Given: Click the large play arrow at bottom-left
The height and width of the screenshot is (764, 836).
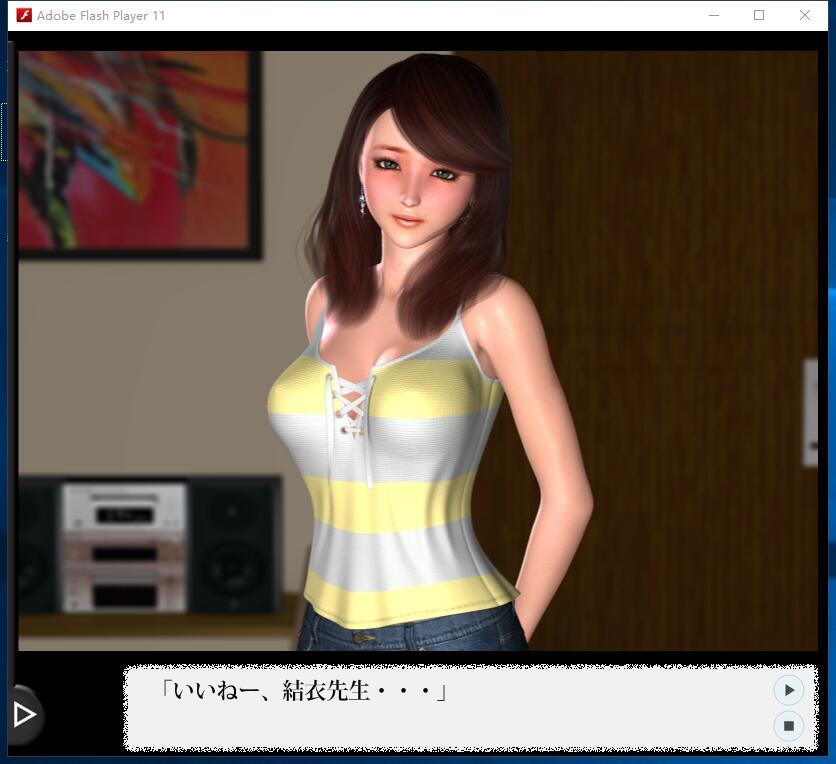Looking at the screenshot, I should click(24, 714).
